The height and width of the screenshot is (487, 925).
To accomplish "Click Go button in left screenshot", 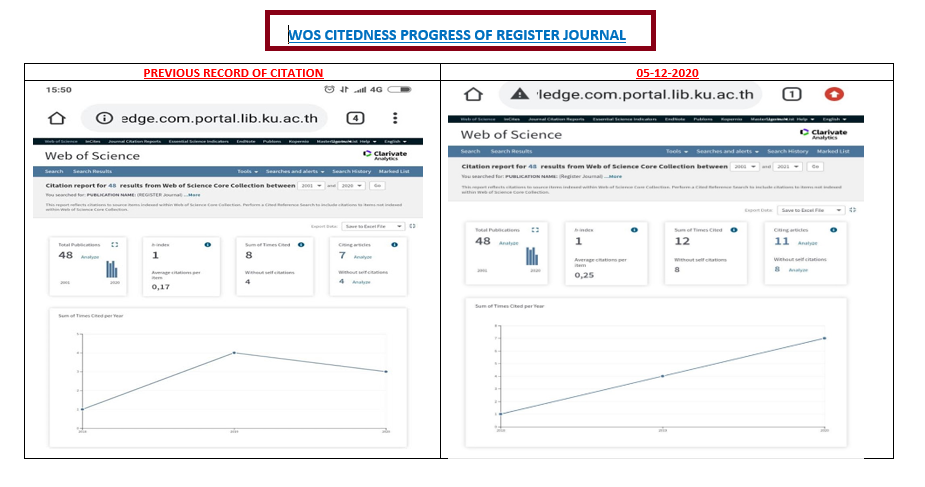I will [x=377, y=186].
